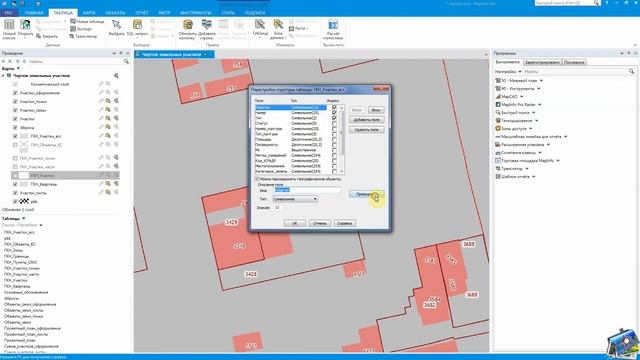Click the Справка button in dialog
Image resolution: width=640 pixels, height=360 pixels.
[x=345, y=223]
